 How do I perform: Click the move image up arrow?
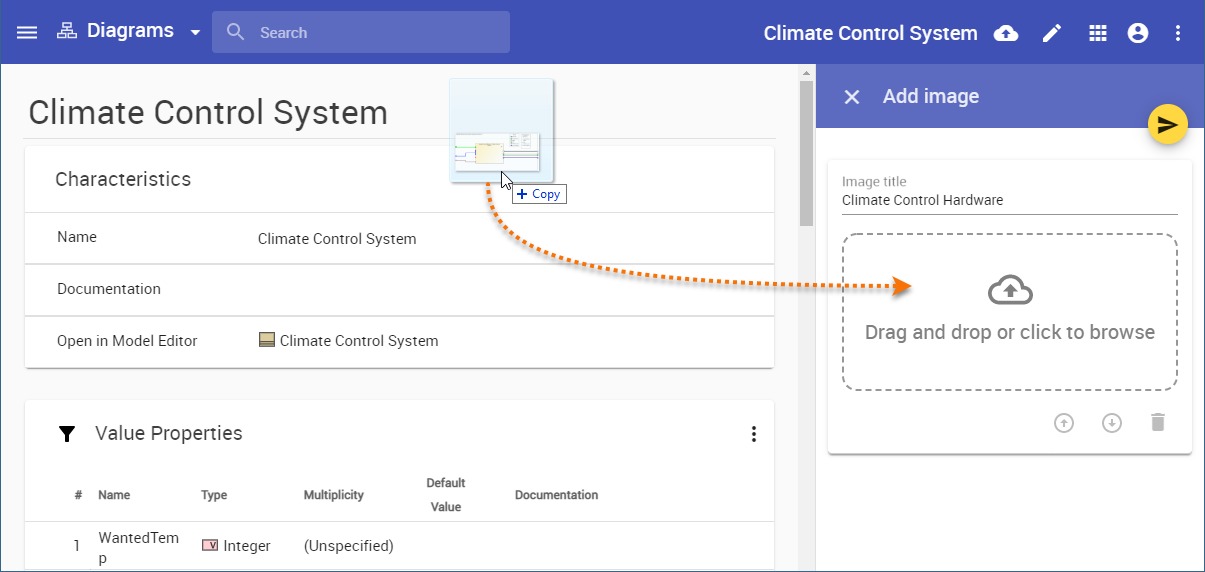point(1064,423)
